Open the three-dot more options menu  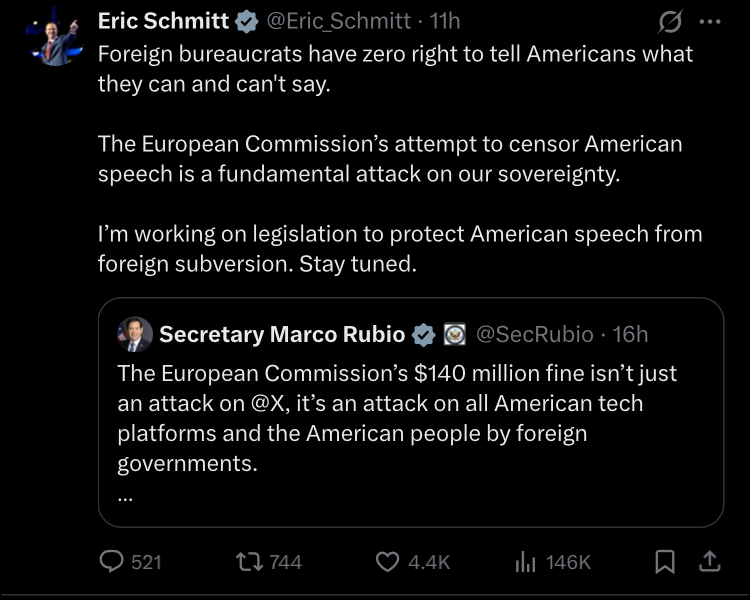[x=710, y=20]
